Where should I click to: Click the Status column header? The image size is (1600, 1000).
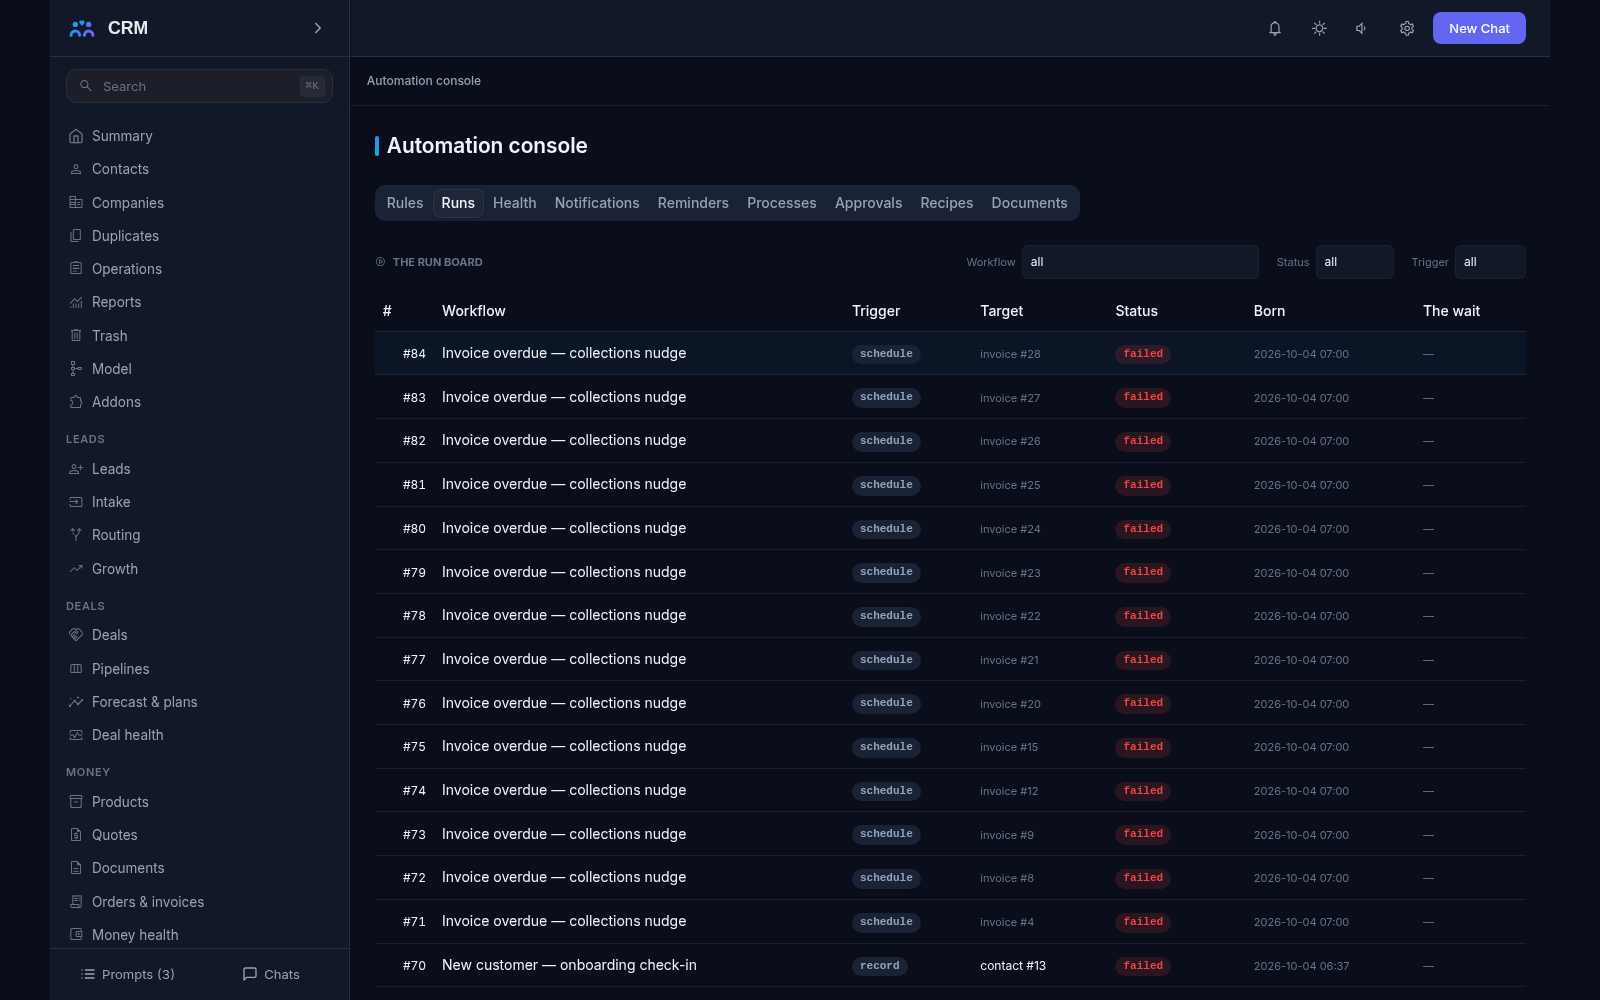(1136, 311)
